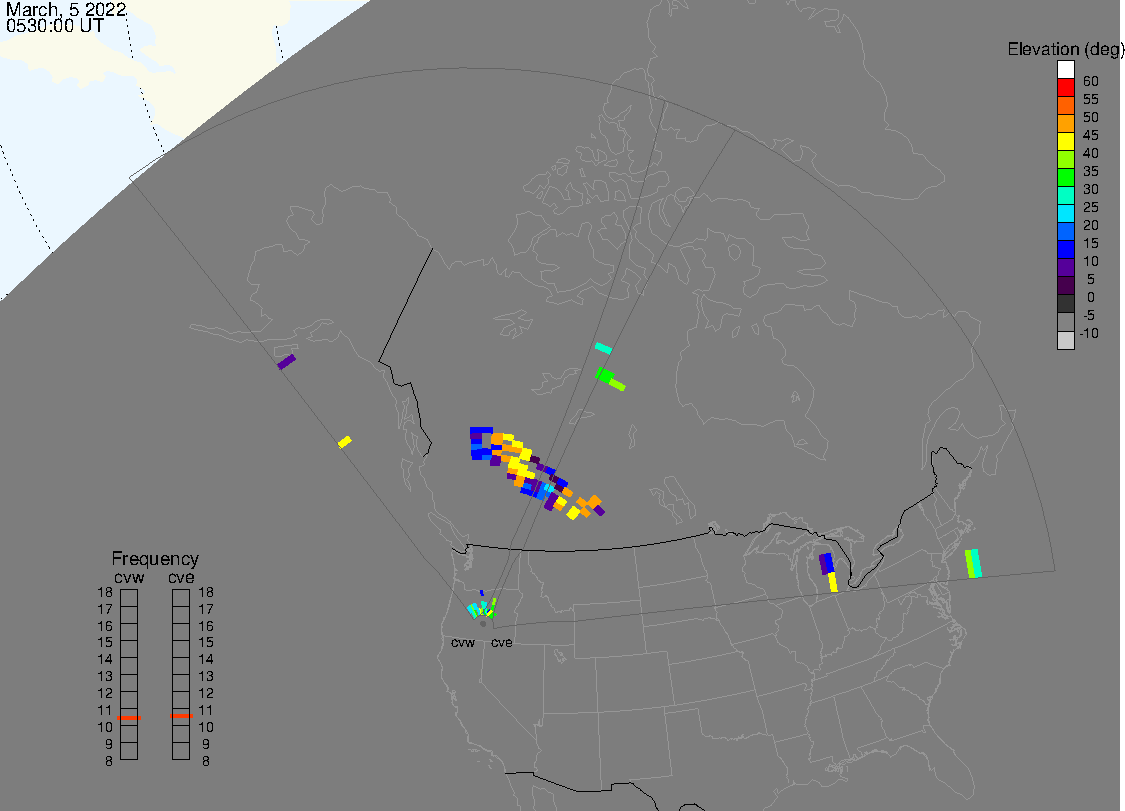Click the '8' label right of cve bar

[x=206, y=761]
